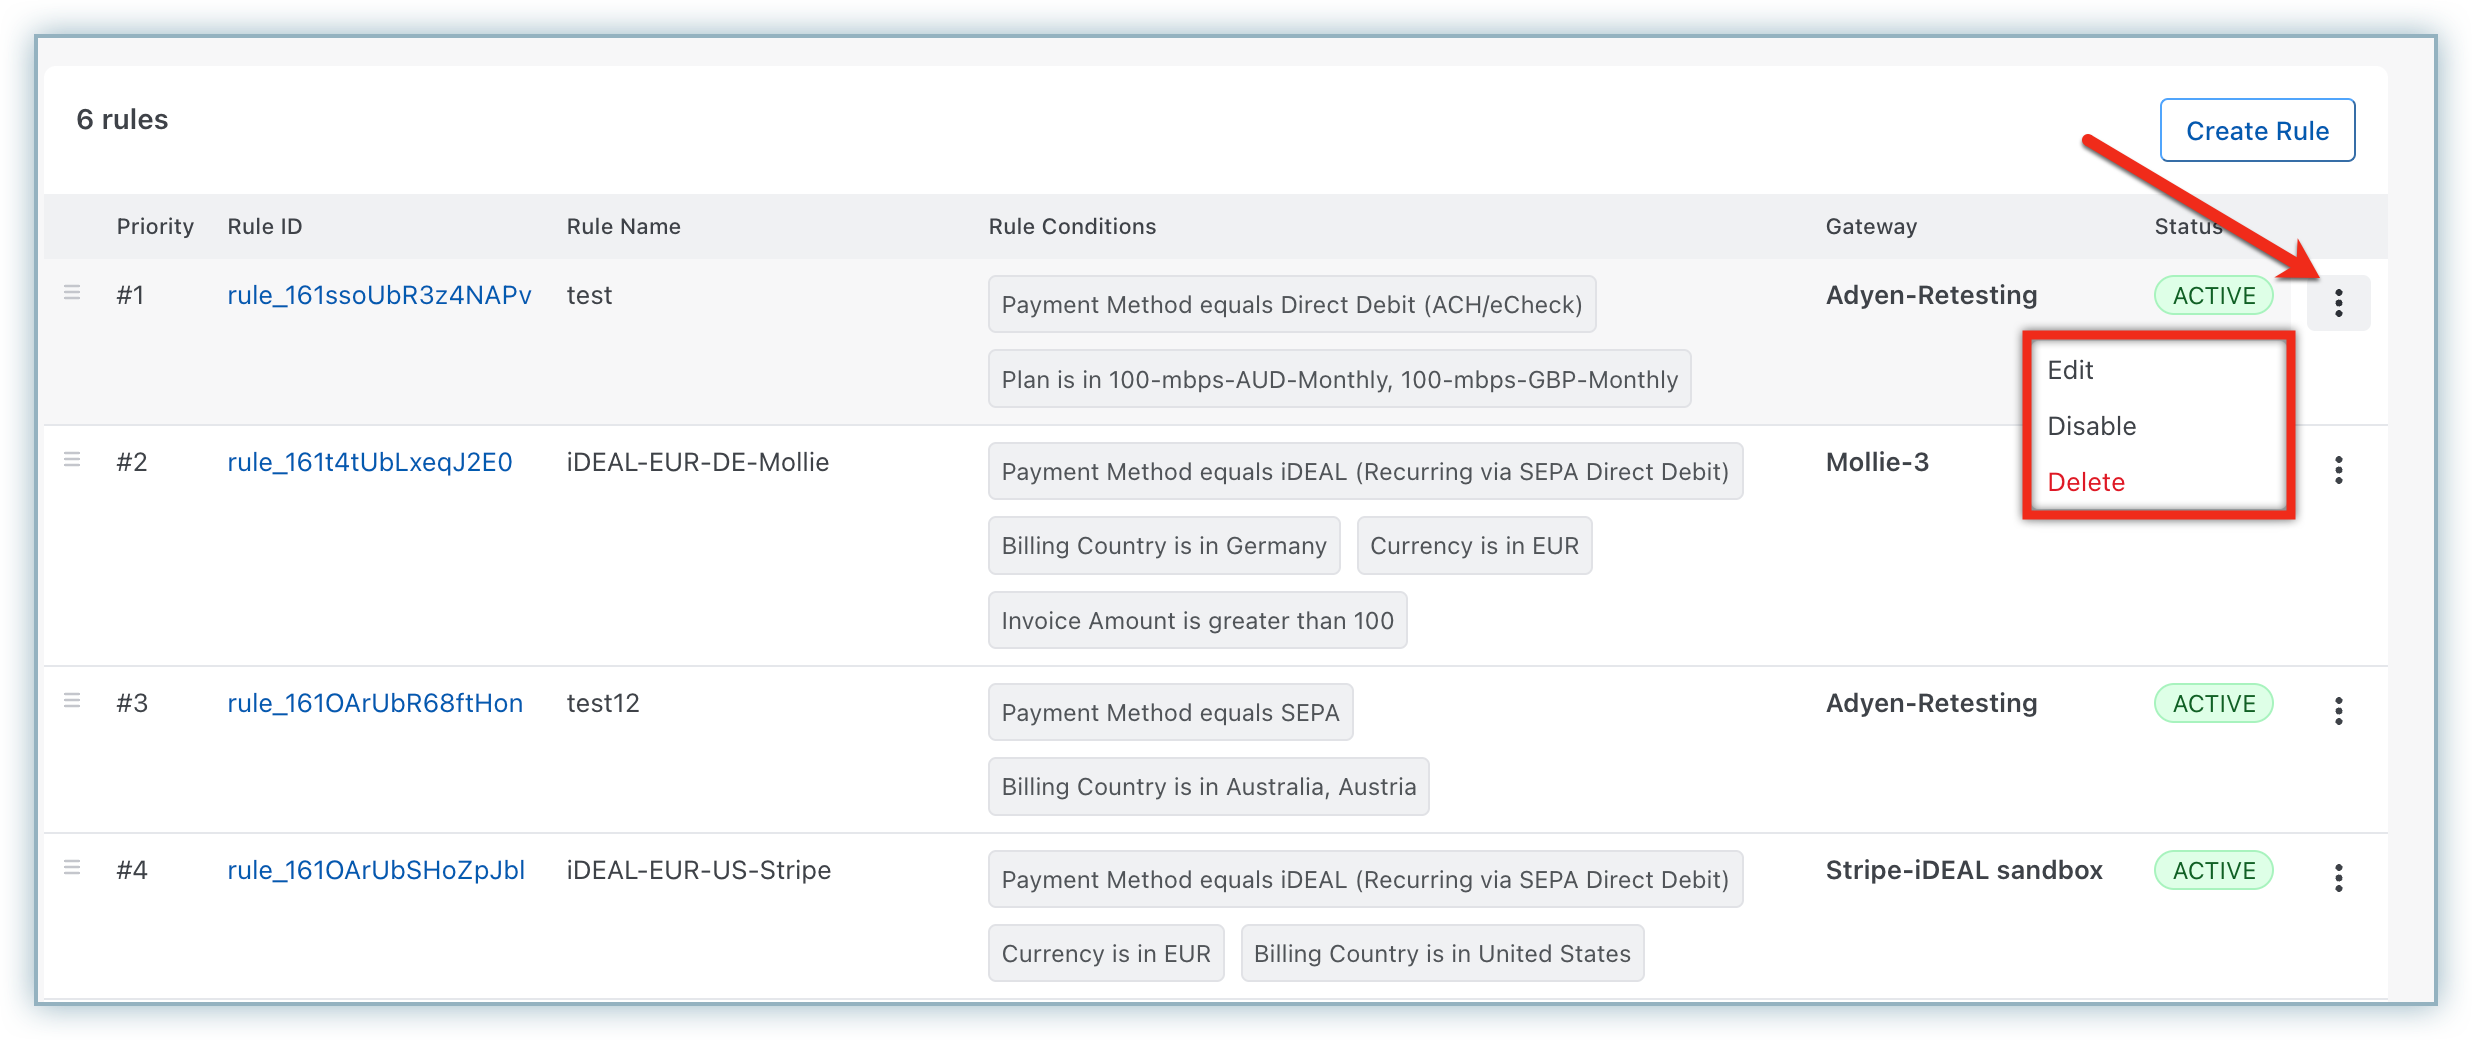Open rule_161OArUbSHoZpJbl link
2472x1040 pixels.
click(376, 870)
